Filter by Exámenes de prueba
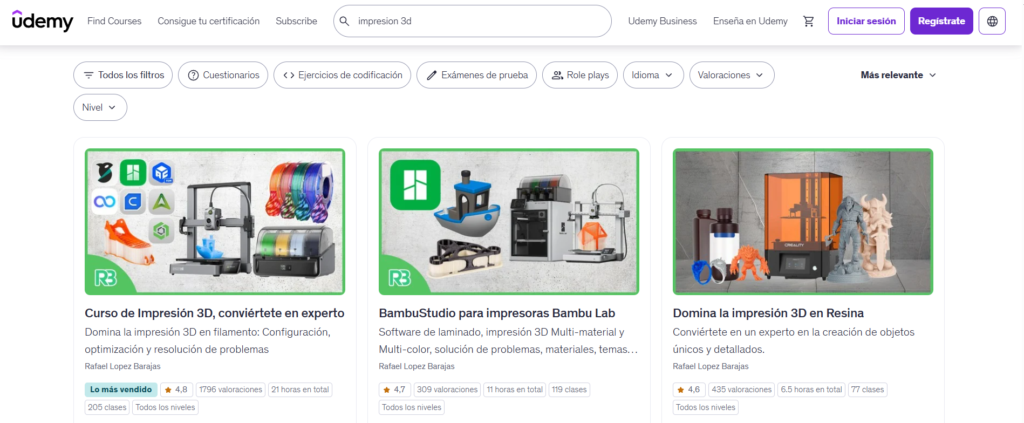 (477, 75)
